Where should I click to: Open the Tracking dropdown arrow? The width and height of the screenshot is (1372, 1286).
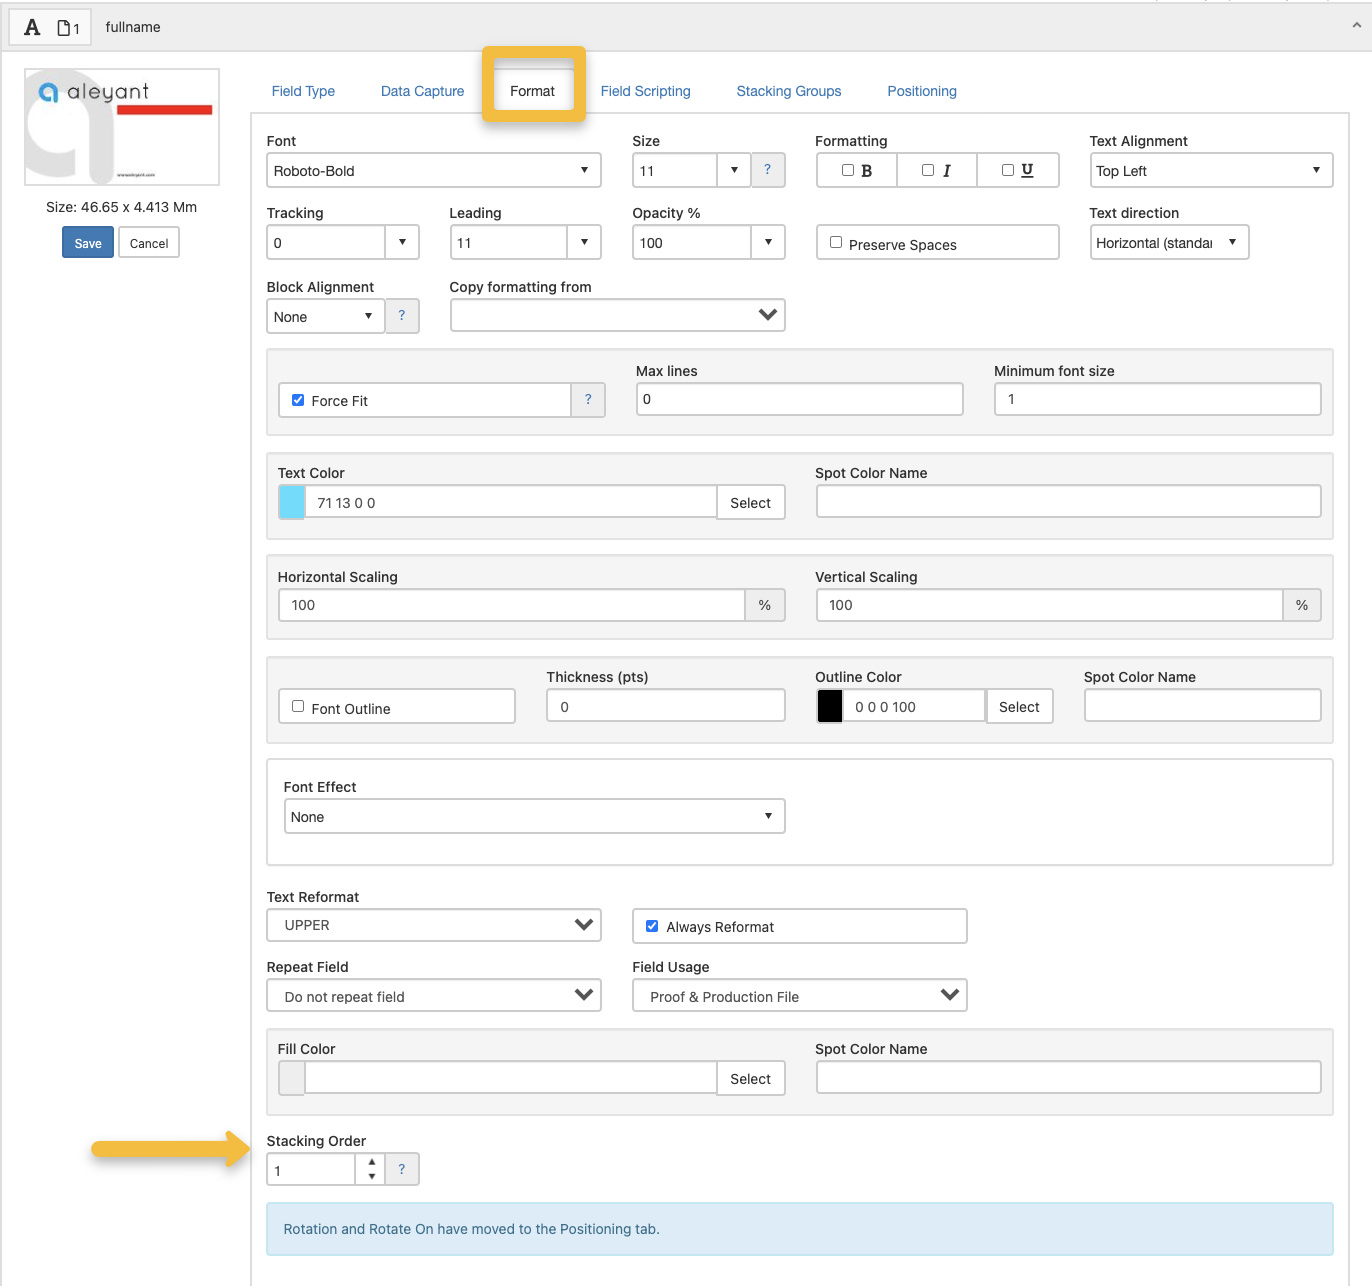pyautogui.click(x=402, y=242)
